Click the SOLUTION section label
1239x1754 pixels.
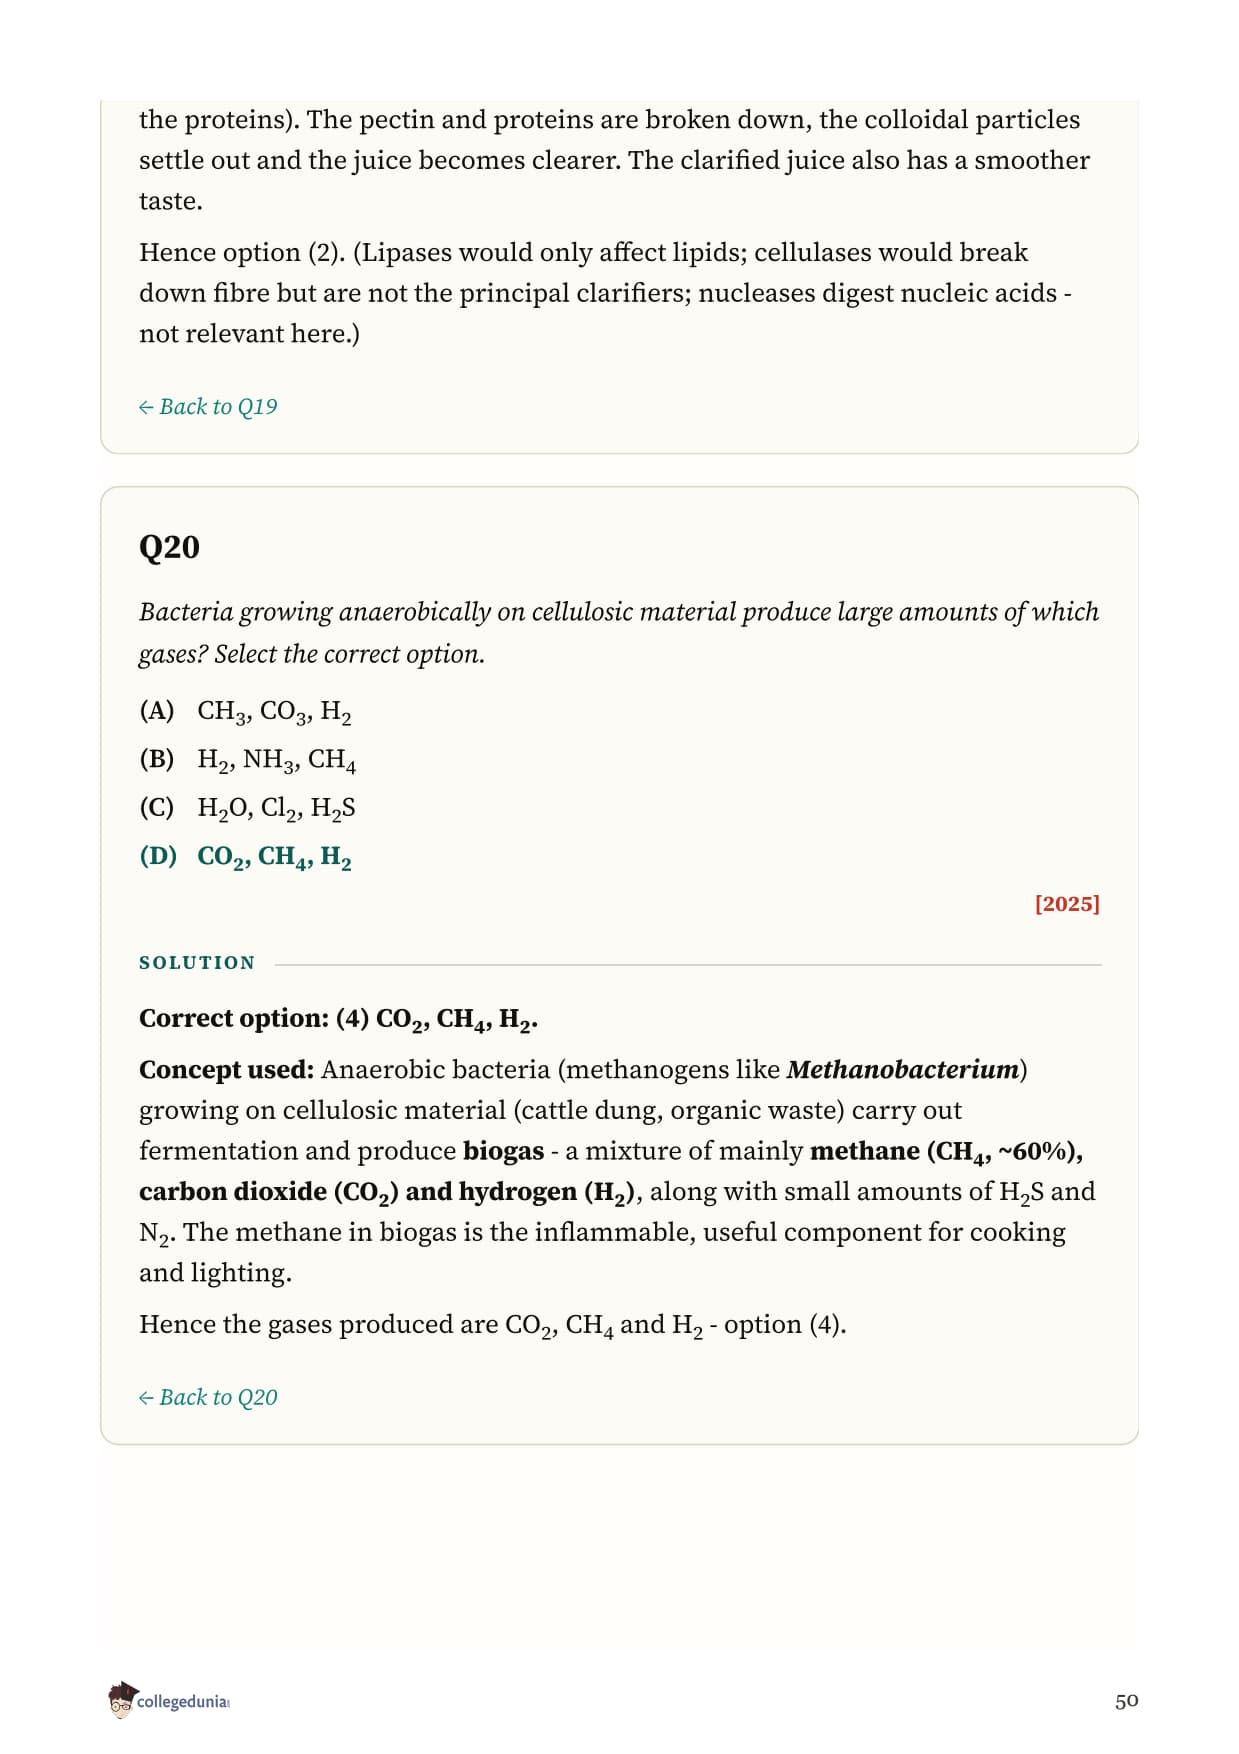click(197, 963)
